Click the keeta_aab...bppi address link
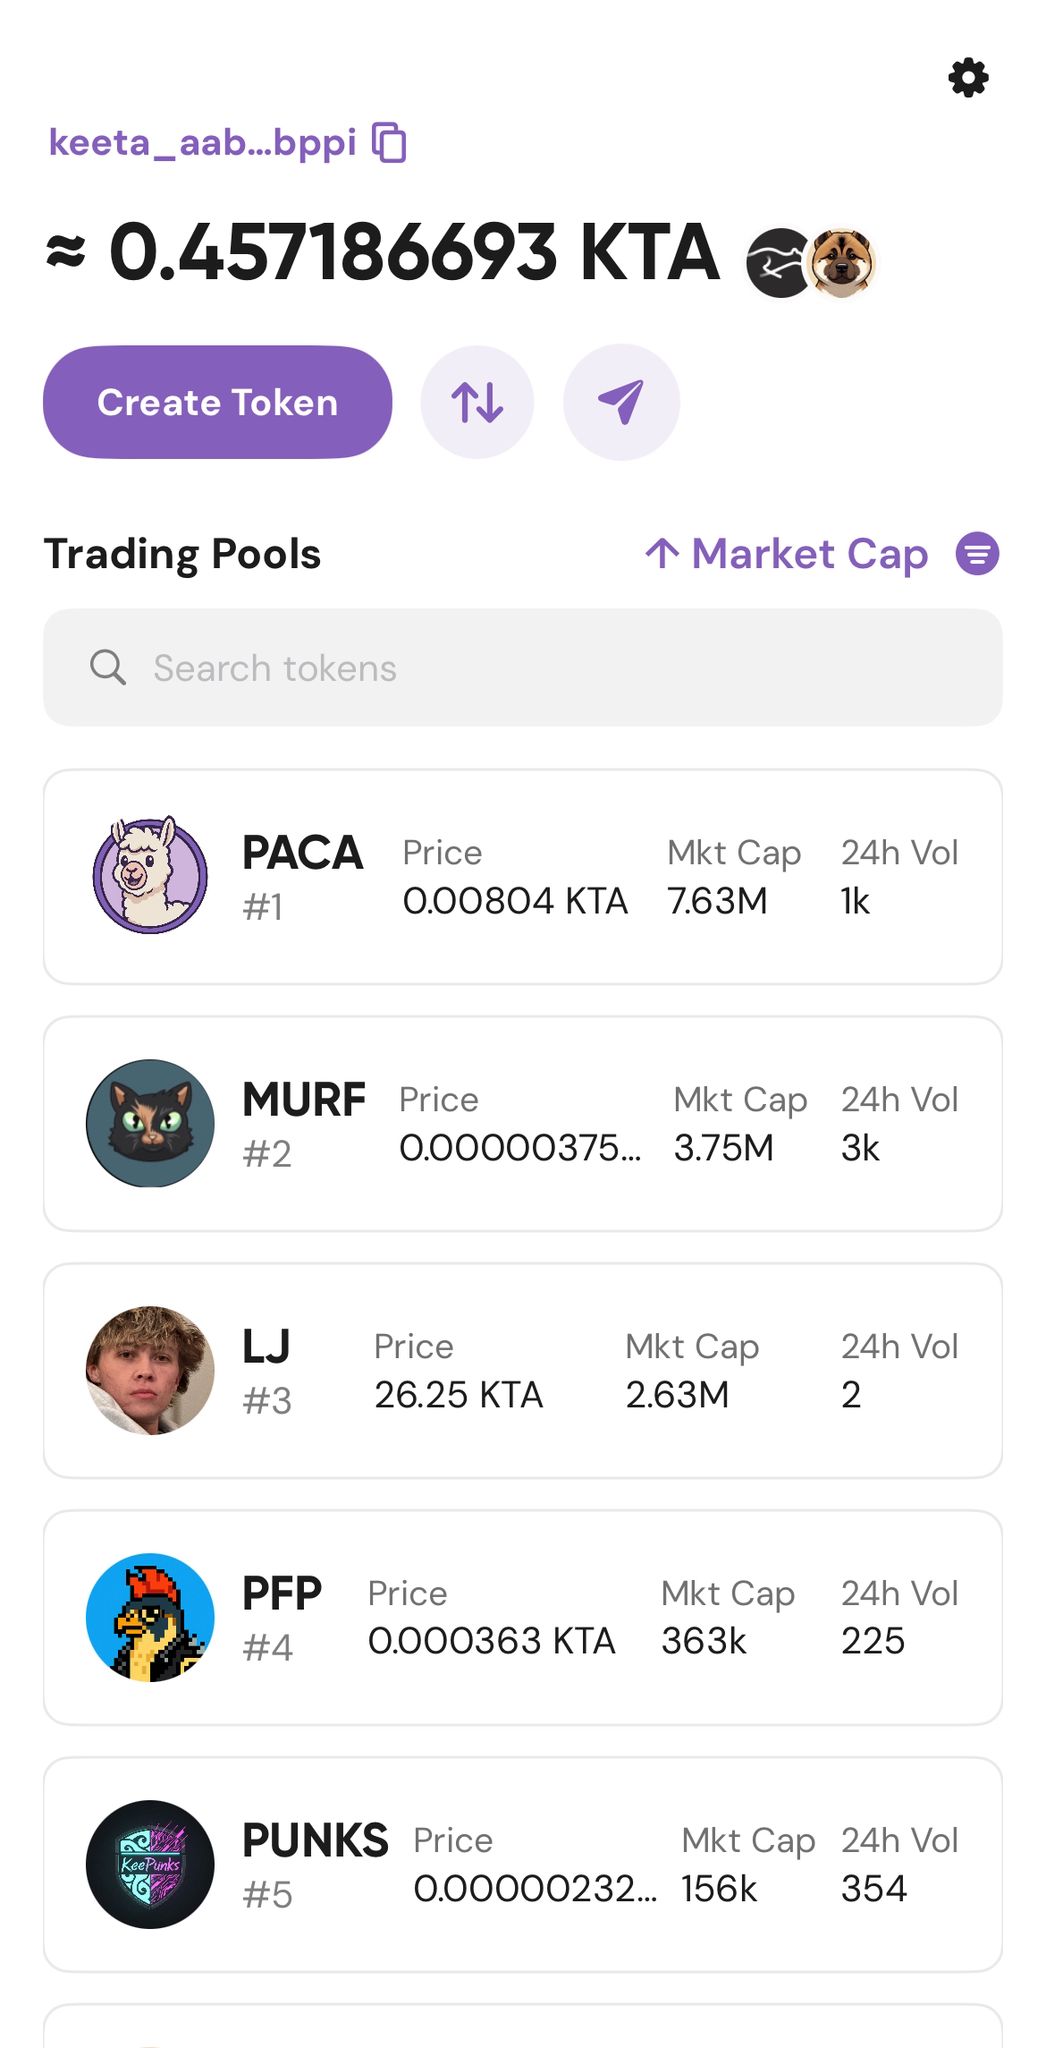 tap(202, 142)
